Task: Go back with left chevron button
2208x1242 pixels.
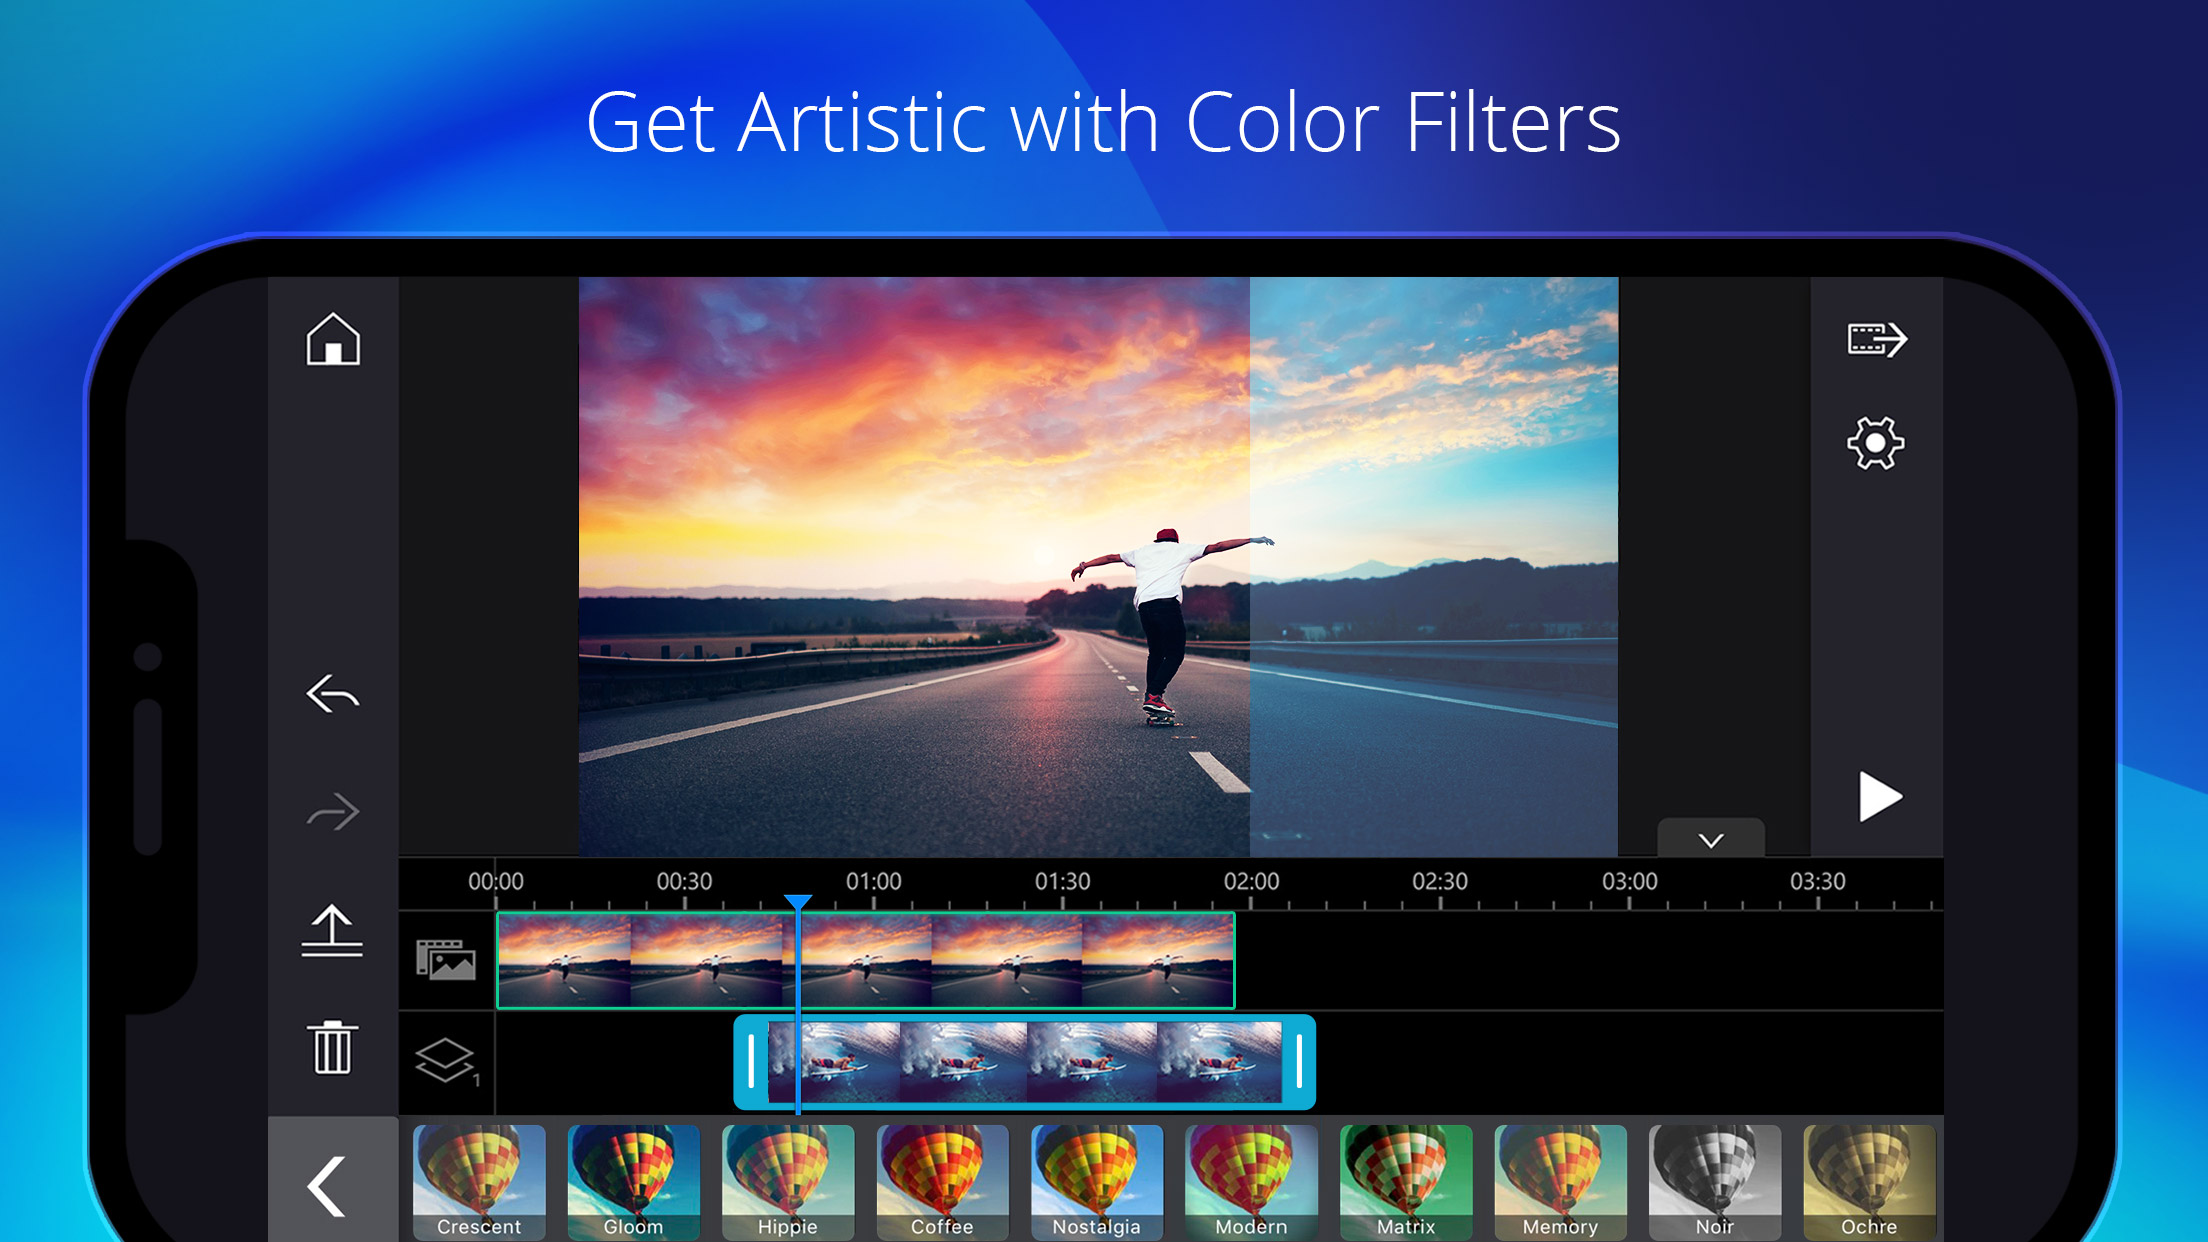Action: tap(329, 1186)
